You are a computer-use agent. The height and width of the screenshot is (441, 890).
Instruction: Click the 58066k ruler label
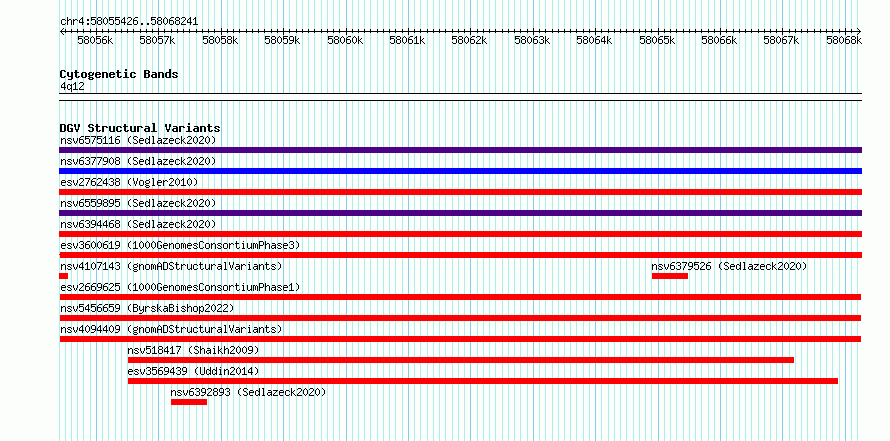point(720,40)
